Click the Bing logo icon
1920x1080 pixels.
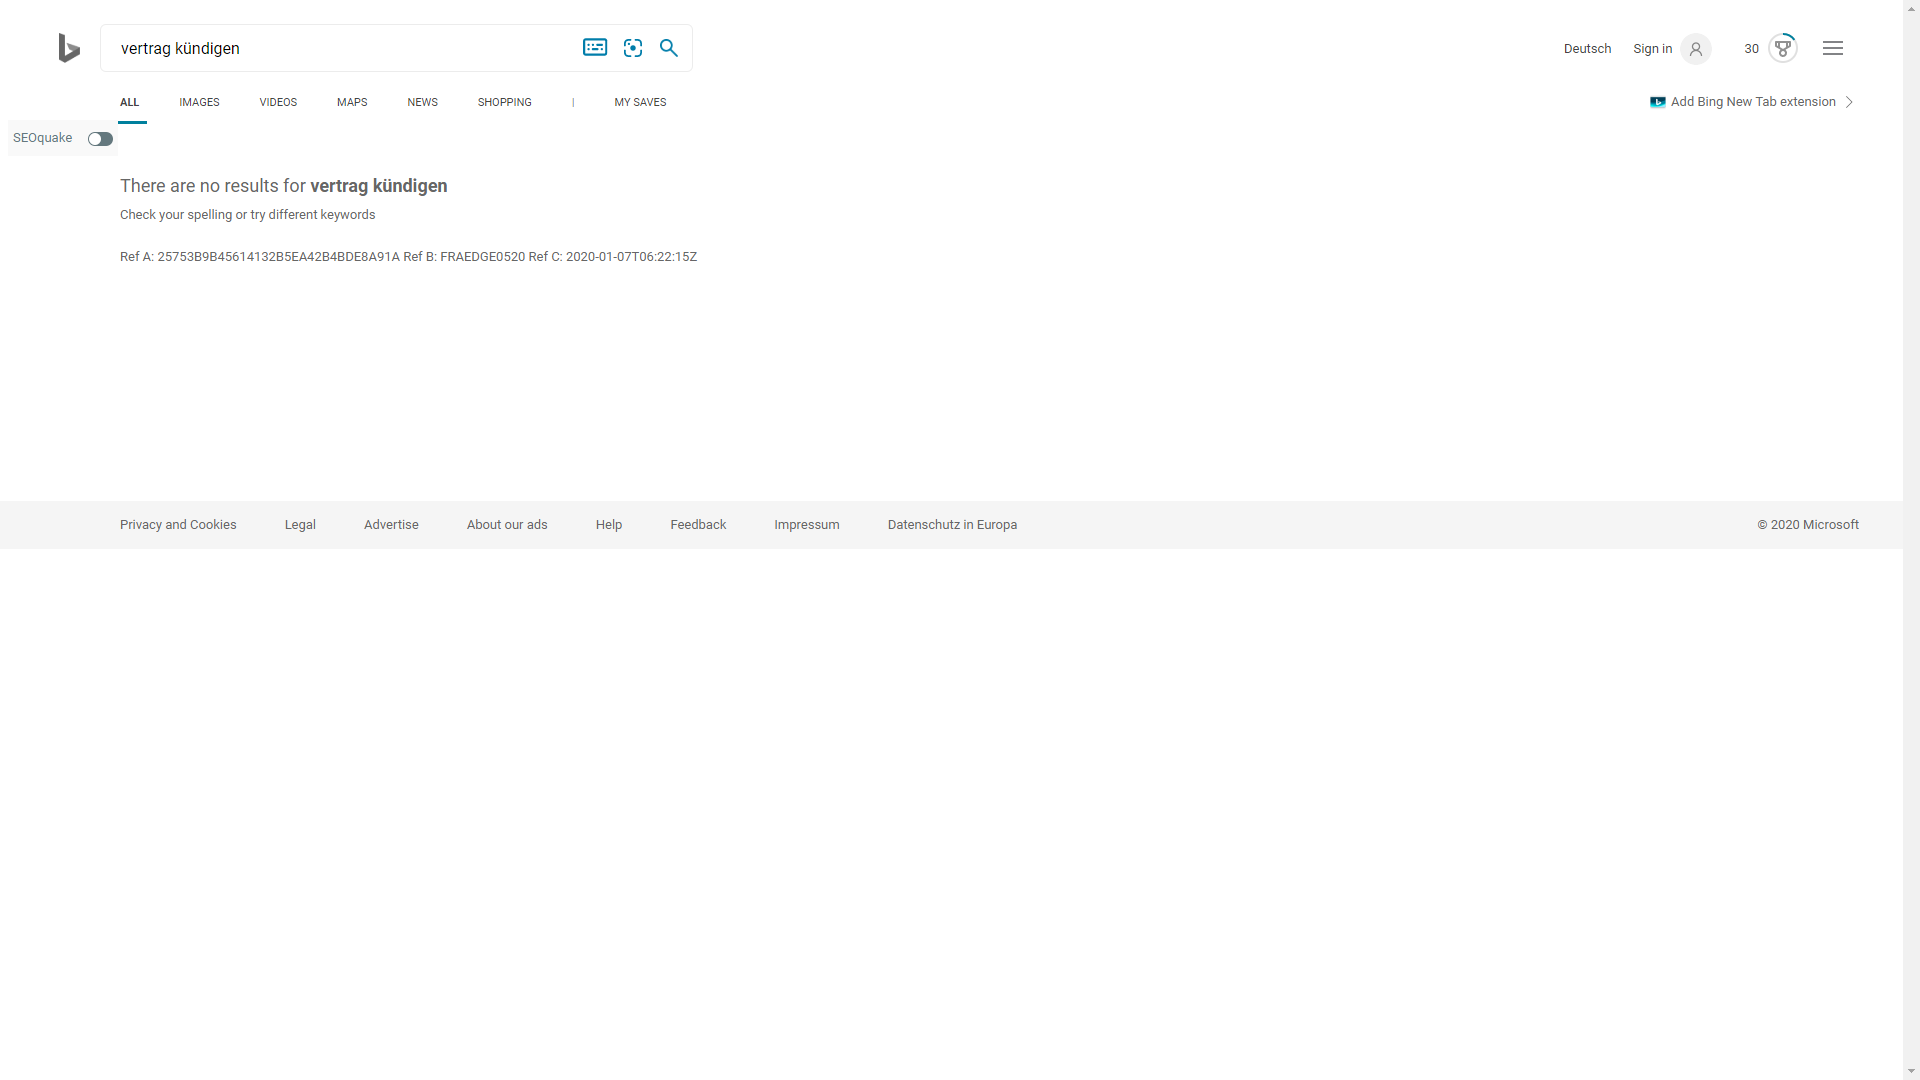pyautogui.click(x=68, y=48)
